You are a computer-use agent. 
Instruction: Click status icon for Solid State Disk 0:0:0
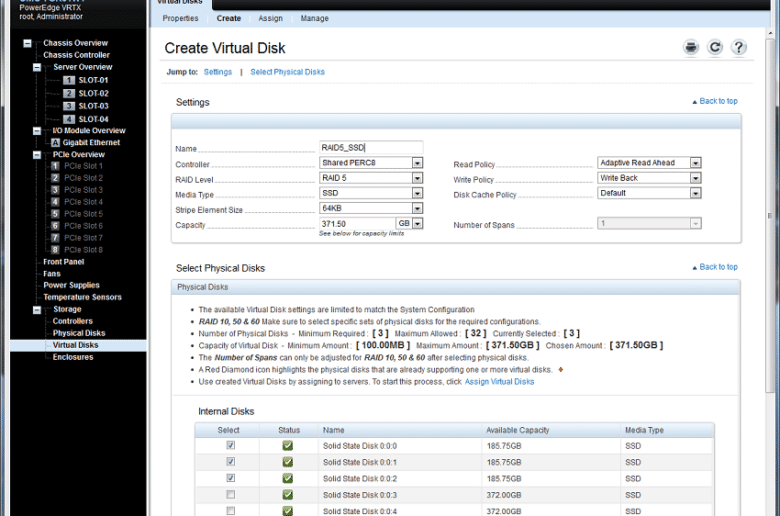point(288,446)
